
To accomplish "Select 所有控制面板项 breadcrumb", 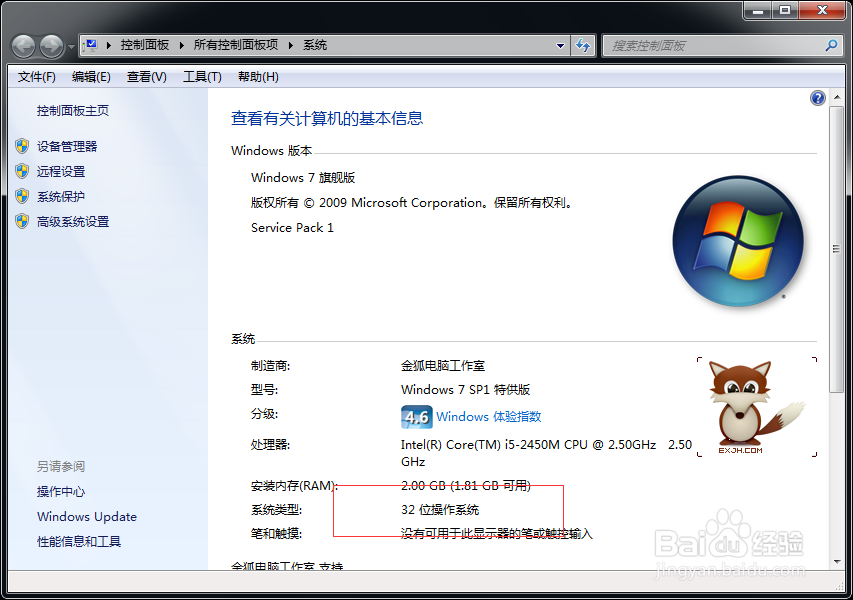I will (236, 45).
